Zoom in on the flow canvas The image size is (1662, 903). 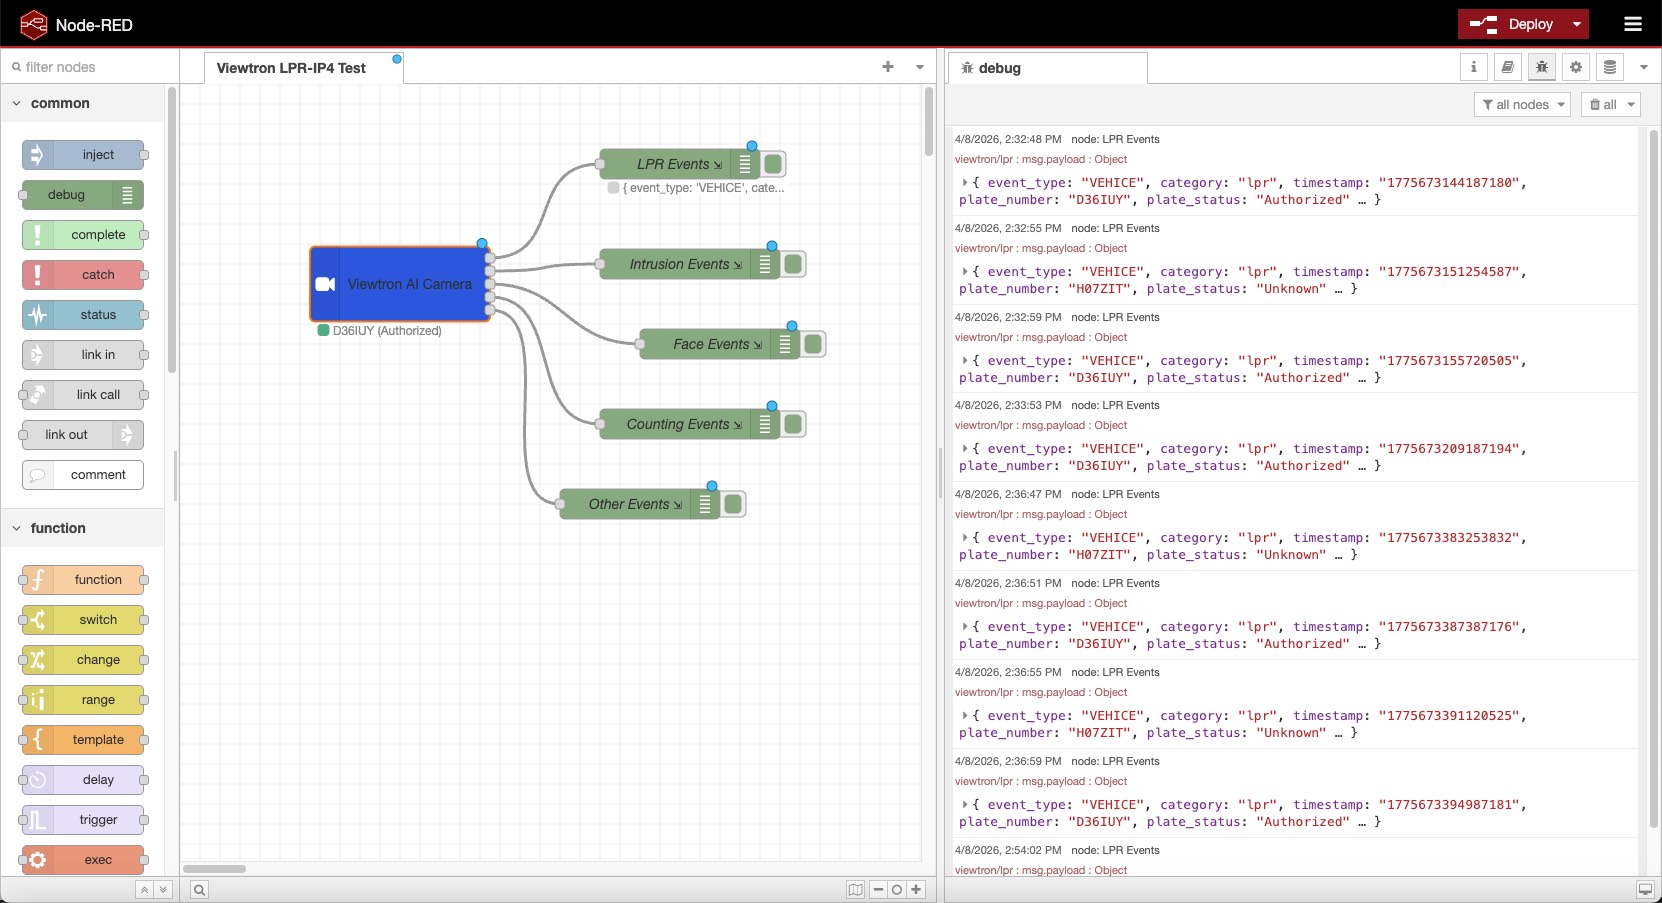(x=917, y=889)
